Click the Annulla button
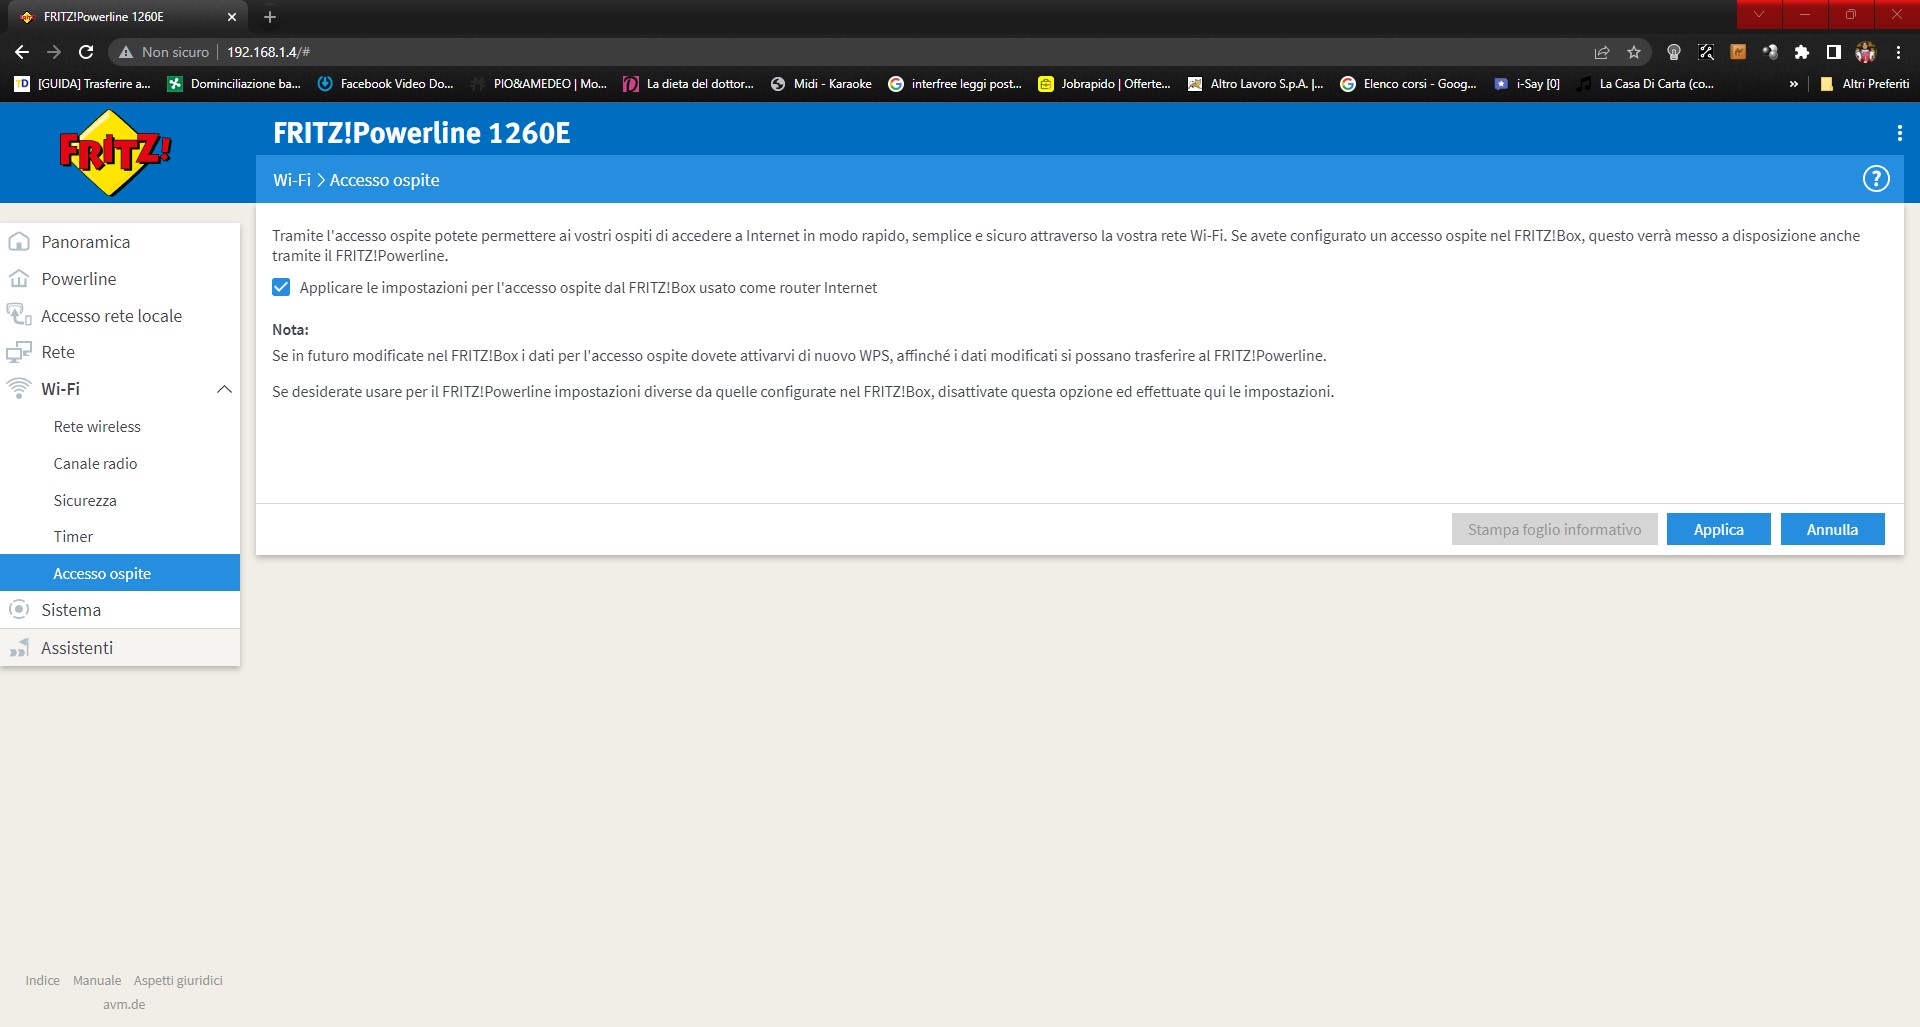 (x=1832, y=529)
